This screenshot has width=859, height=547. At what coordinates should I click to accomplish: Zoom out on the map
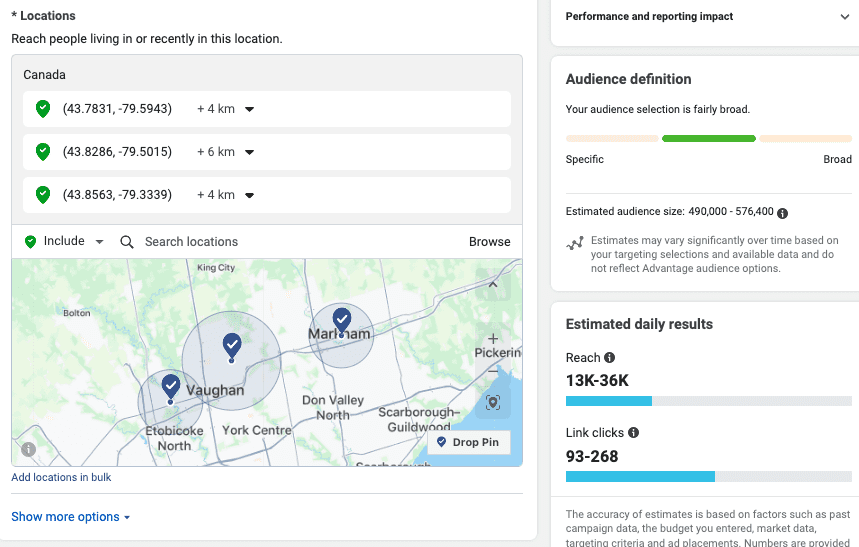(493, 372)
